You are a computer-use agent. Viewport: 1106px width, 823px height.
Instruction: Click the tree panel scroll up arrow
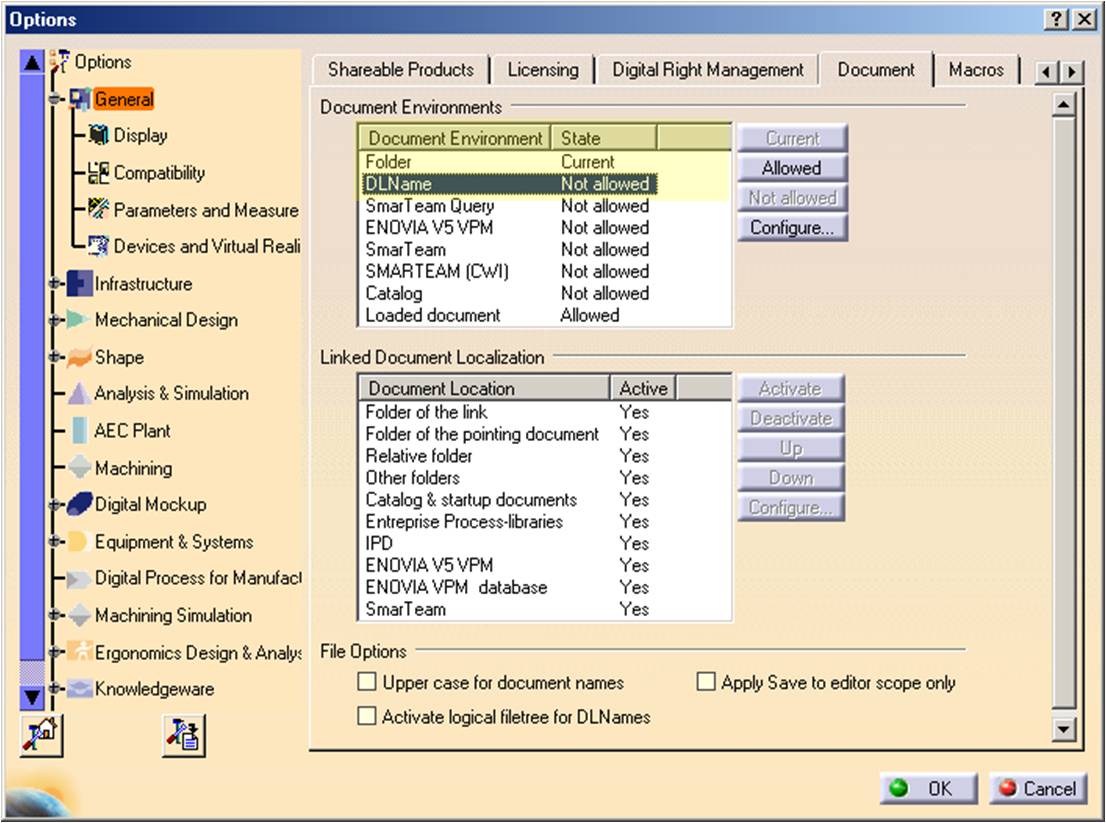(x=32, y=62)
